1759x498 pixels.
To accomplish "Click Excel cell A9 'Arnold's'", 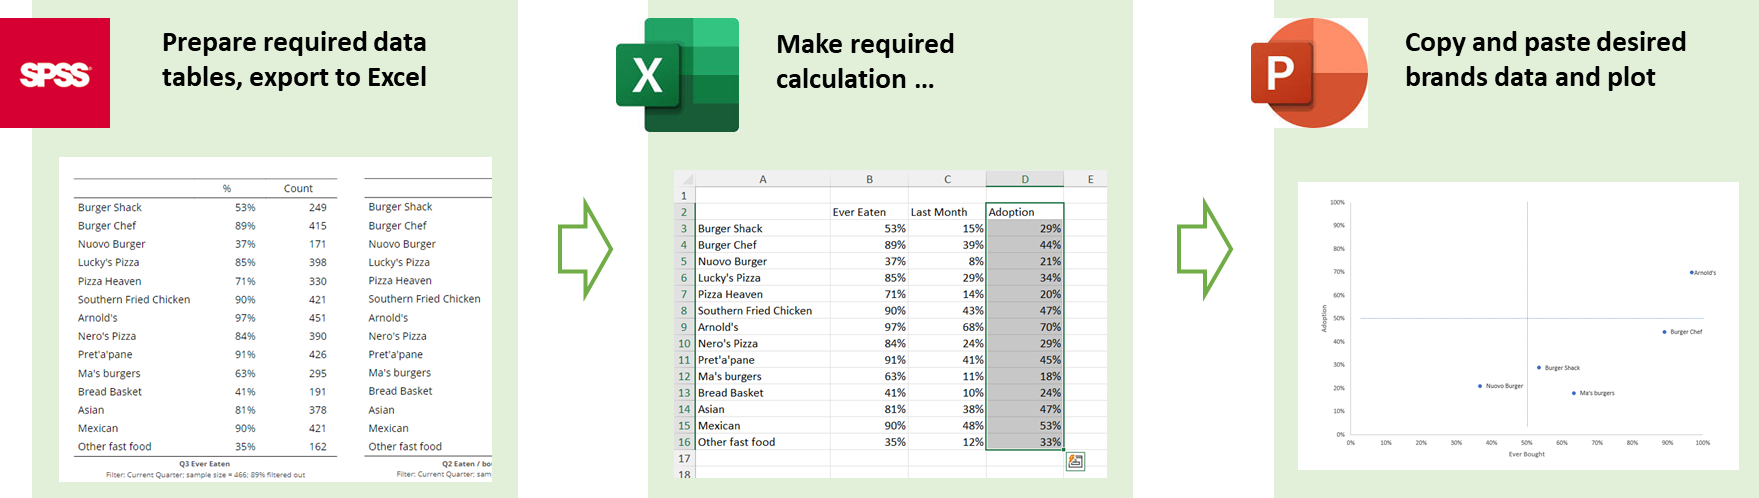I will coord(762,327).
